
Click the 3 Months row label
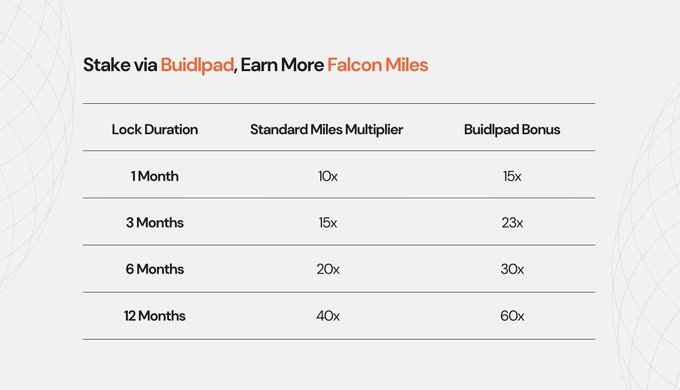tap(155, 223)
